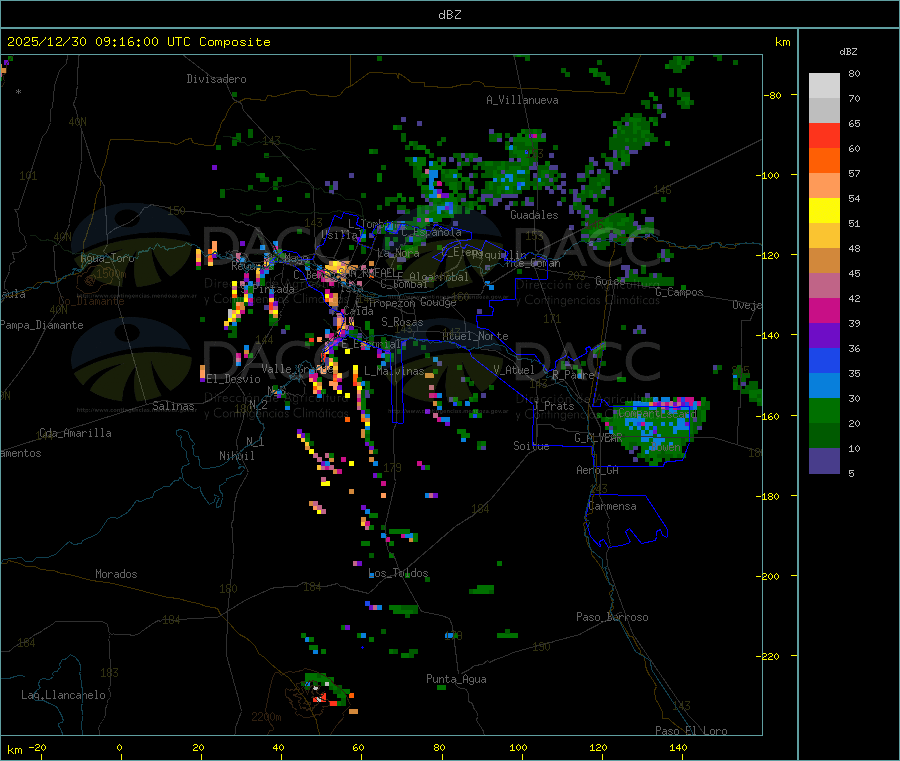Screen dimensions: 900x761
Task: Click the timestamp 2025/12/30 09:16:00 UTC Composite
Action: click(138, 42)
